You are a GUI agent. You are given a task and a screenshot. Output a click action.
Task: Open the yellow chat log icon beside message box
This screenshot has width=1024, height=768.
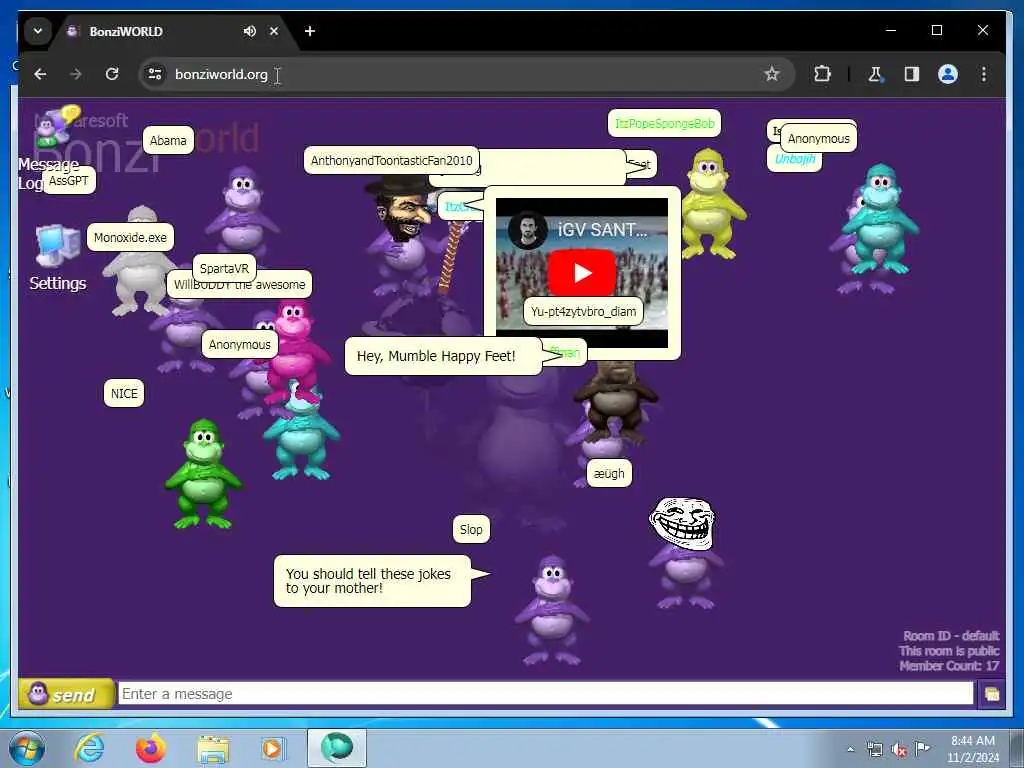click(991, 694)
